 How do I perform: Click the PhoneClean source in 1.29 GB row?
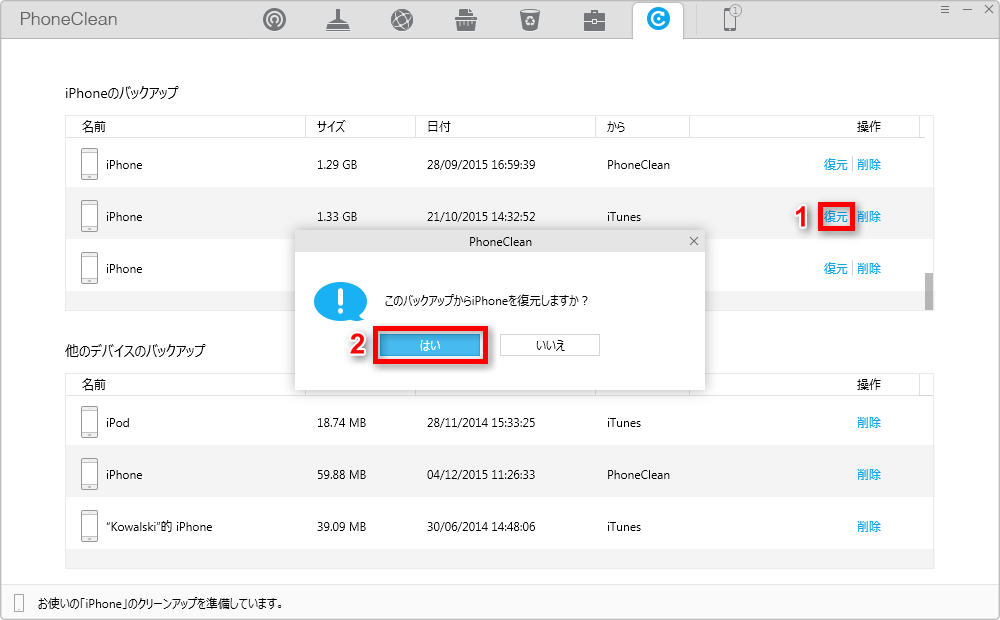pyautogui.click(x=638, y=165)
